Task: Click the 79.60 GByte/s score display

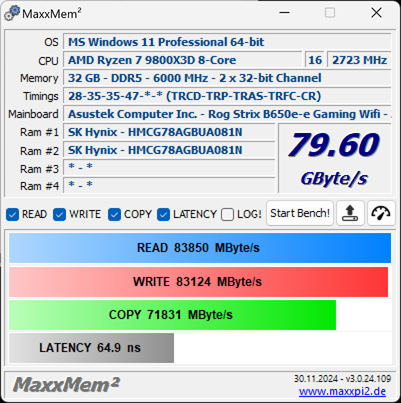Action: coord(334,158)
